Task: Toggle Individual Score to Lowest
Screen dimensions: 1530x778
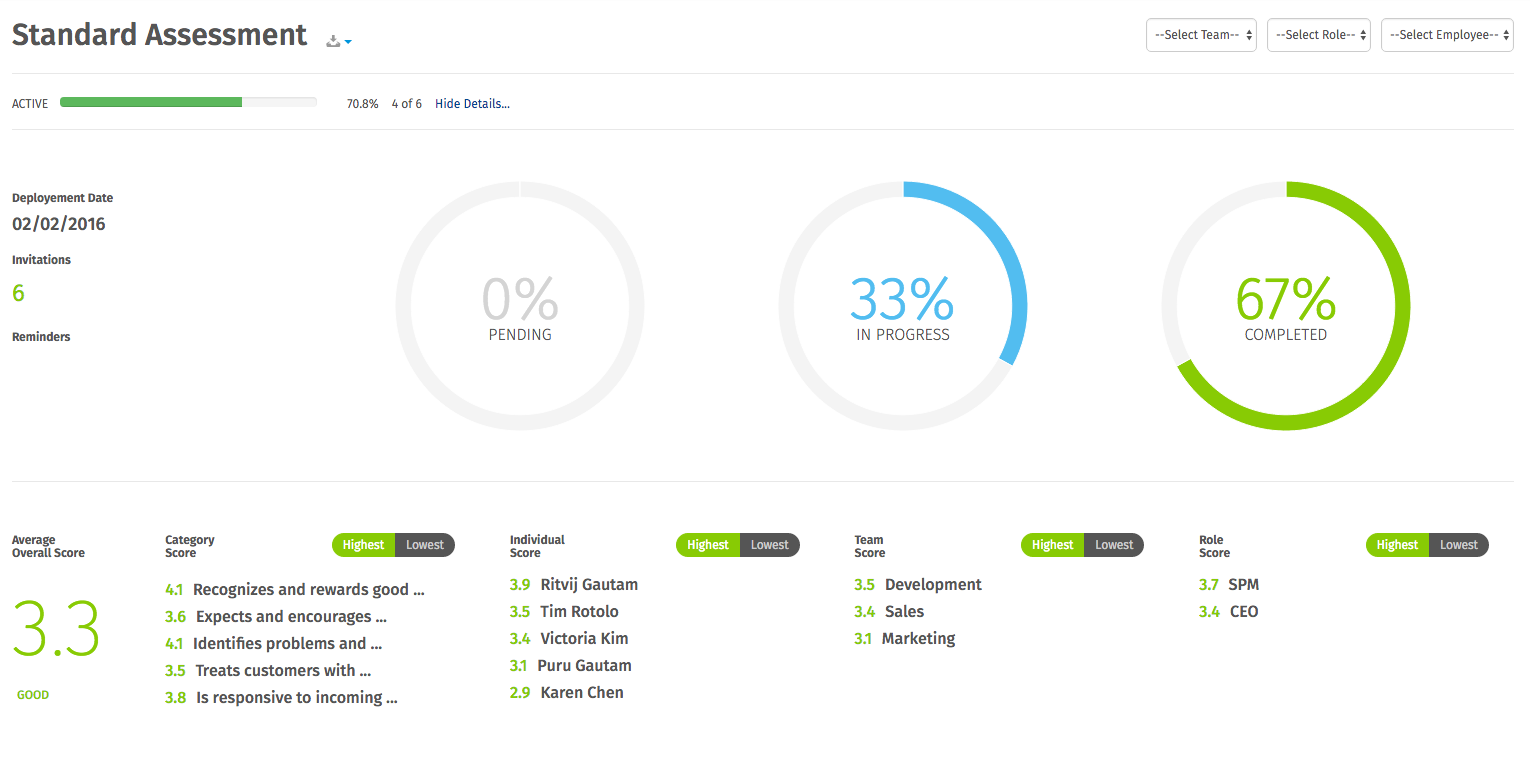Action: click(x=770, y=545)
